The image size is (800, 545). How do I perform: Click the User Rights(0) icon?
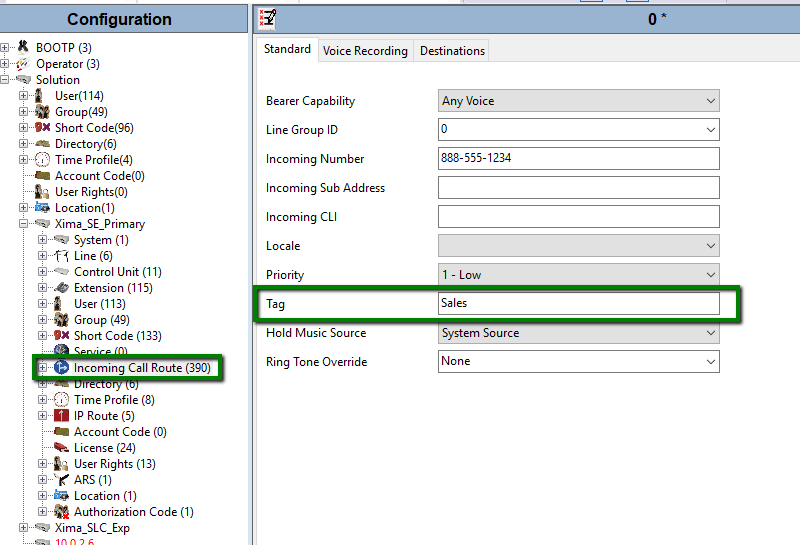pos(42,191)
